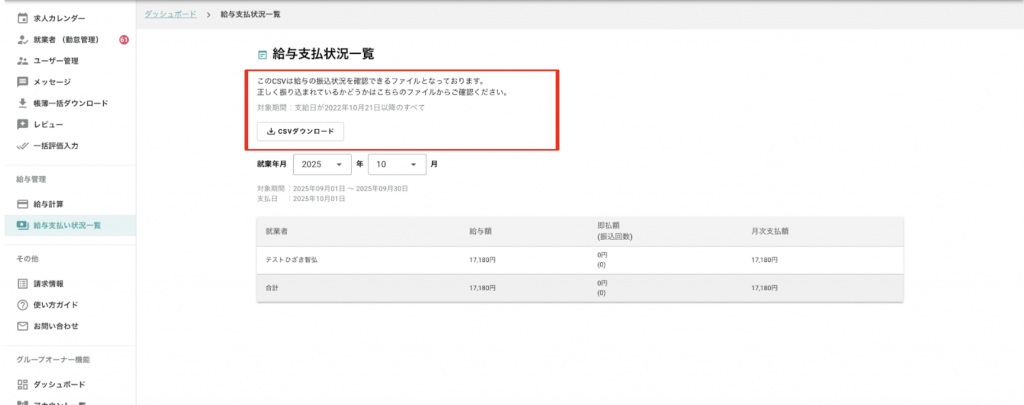This screenshot has height=405, width=1024.
Task: Click the レビュー sidebar icon
Action: pyautogui.click(x=22, y=124)
